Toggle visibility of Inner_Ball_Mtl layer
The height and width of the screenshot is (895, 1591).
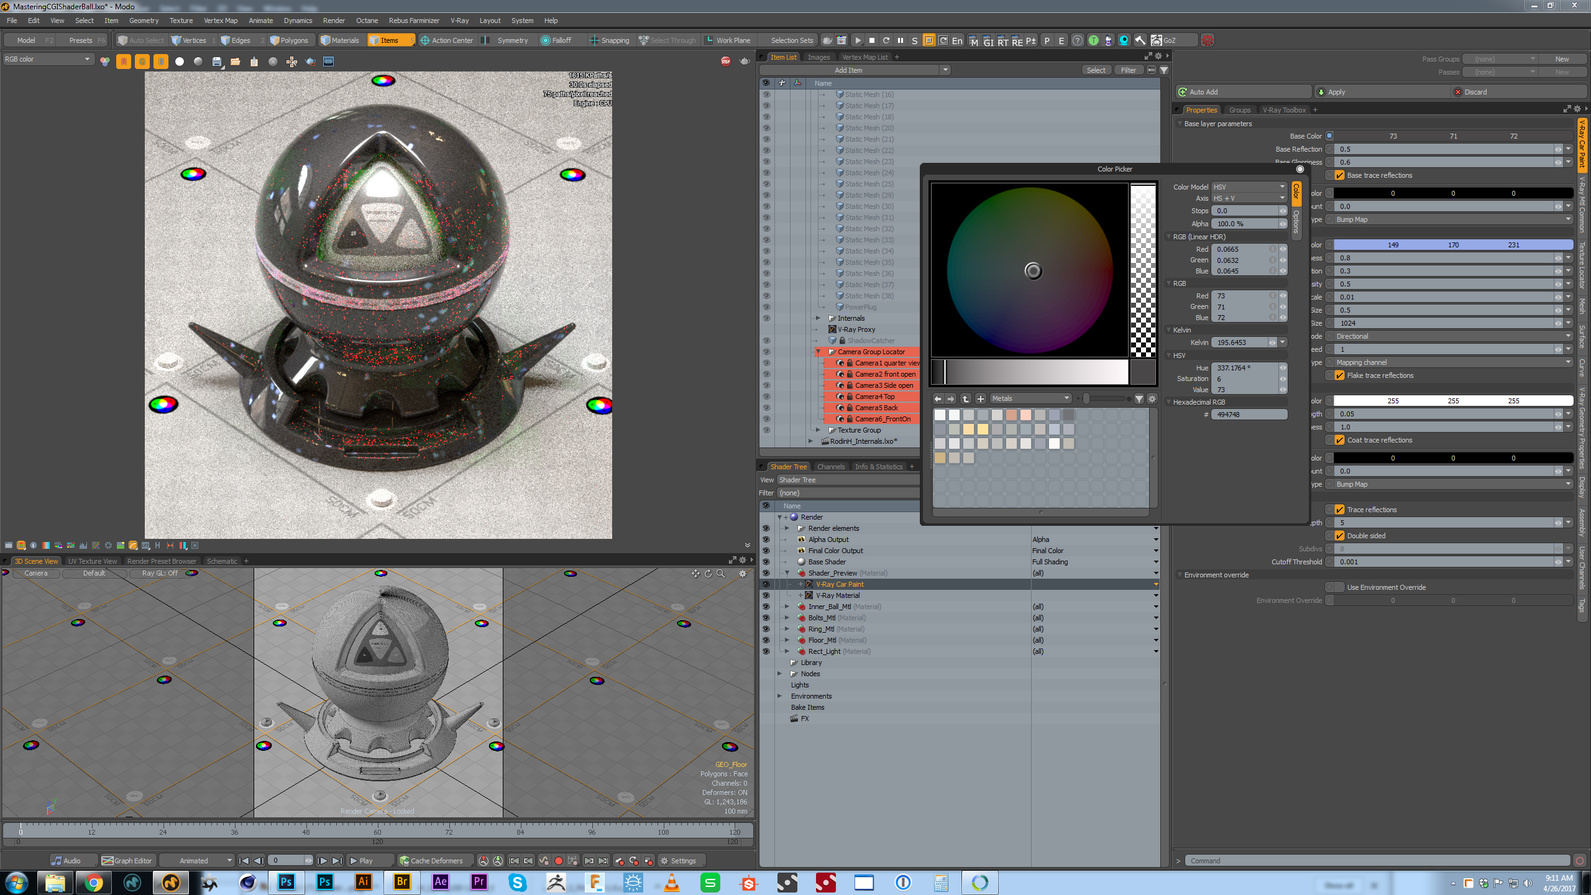[x=766, y=606]
